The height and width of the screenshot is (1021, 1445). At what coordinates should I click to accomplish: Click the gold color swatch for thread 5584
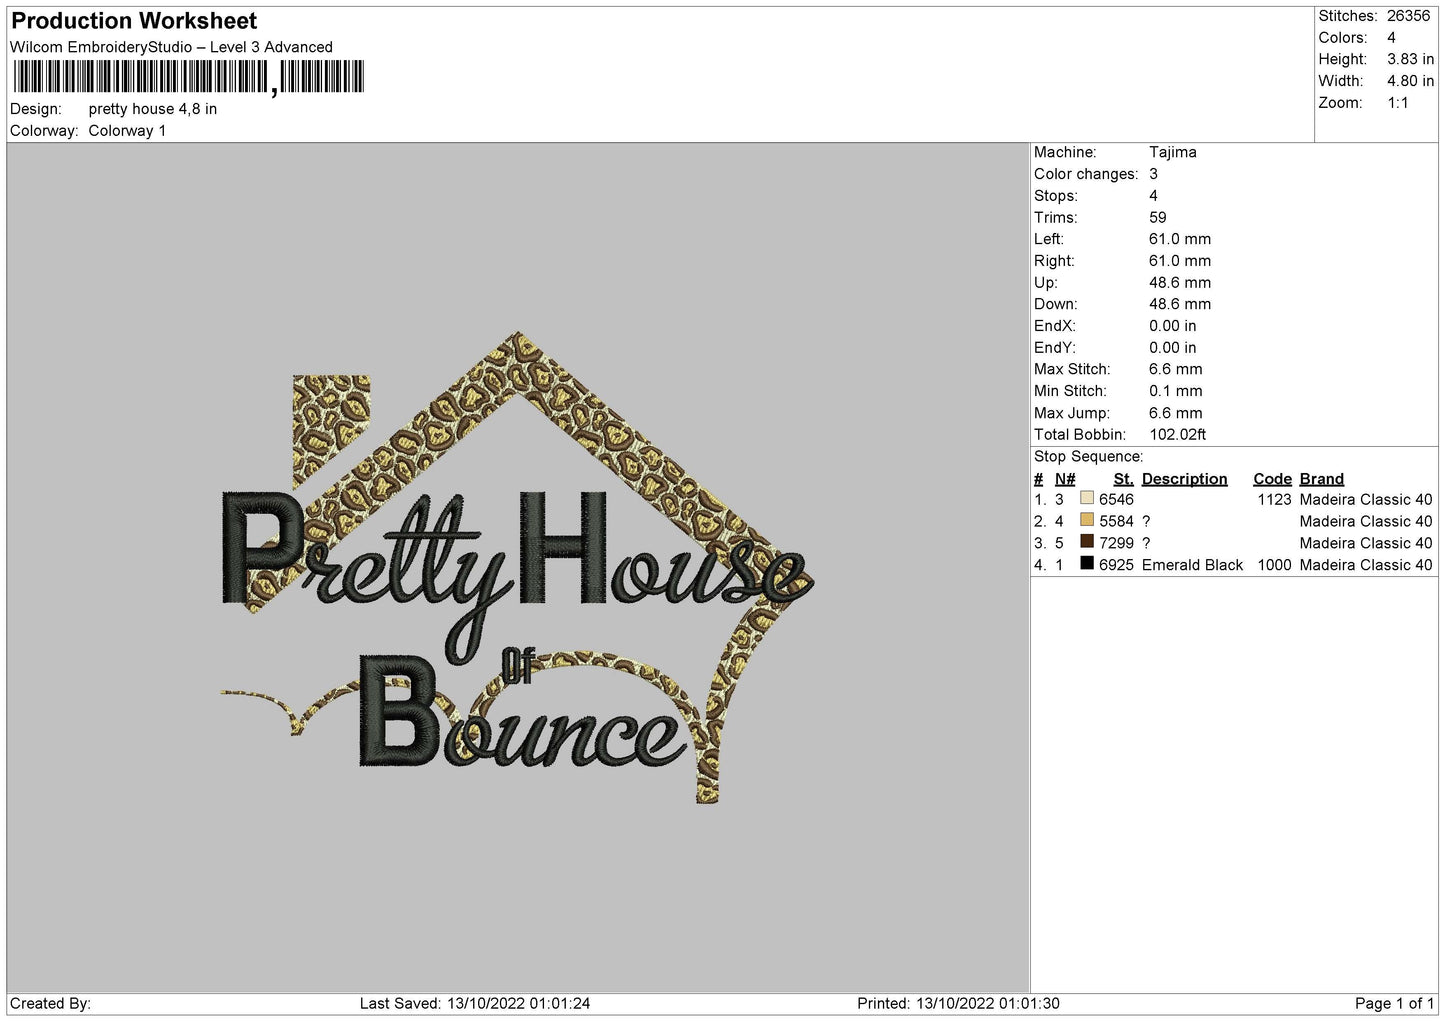(x=1087, y=520)
